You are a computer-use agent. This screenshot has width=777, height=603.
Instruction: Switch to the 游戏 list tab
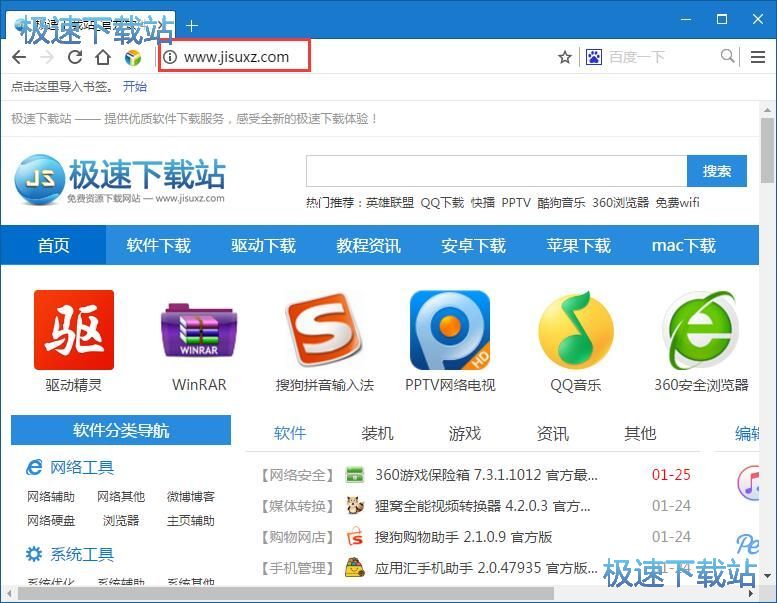pos(465,434)
